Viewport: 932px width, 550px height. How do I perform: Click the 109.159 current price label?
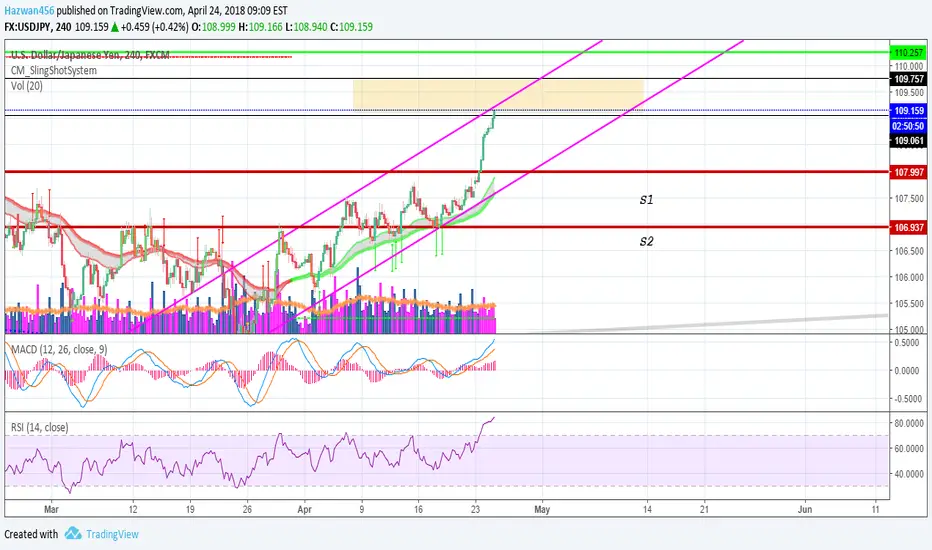tap(908, 111)
